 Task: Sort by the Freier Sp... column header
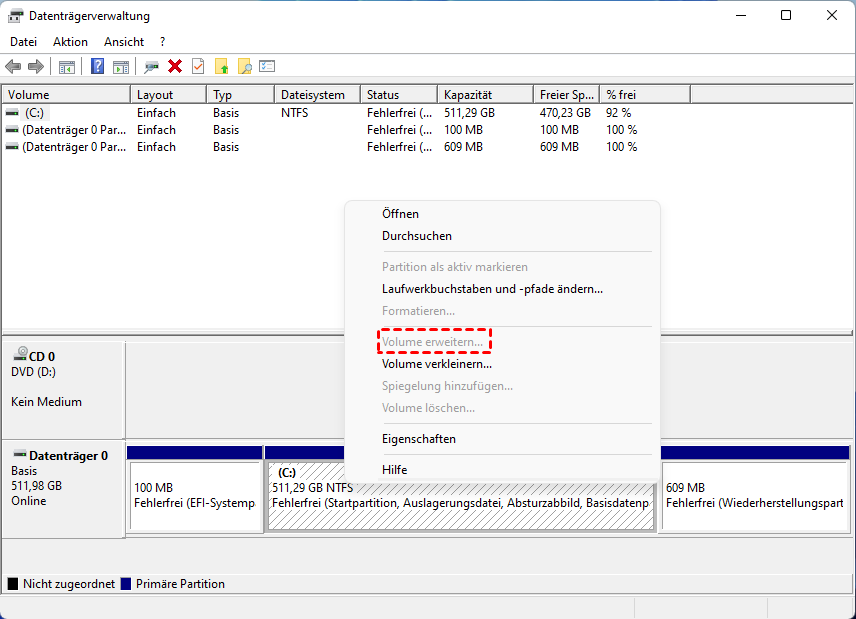[x=567, y=95]
